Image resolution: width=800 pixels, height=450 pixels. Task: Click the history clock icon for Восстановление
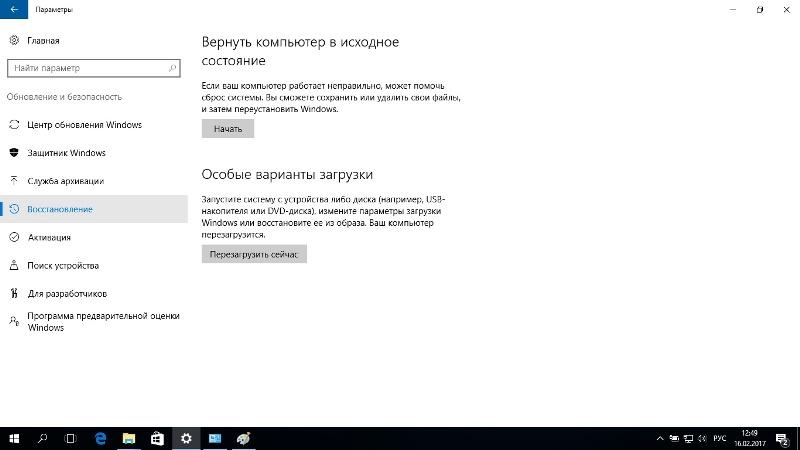pyautogui.click(x=14, y=209)
